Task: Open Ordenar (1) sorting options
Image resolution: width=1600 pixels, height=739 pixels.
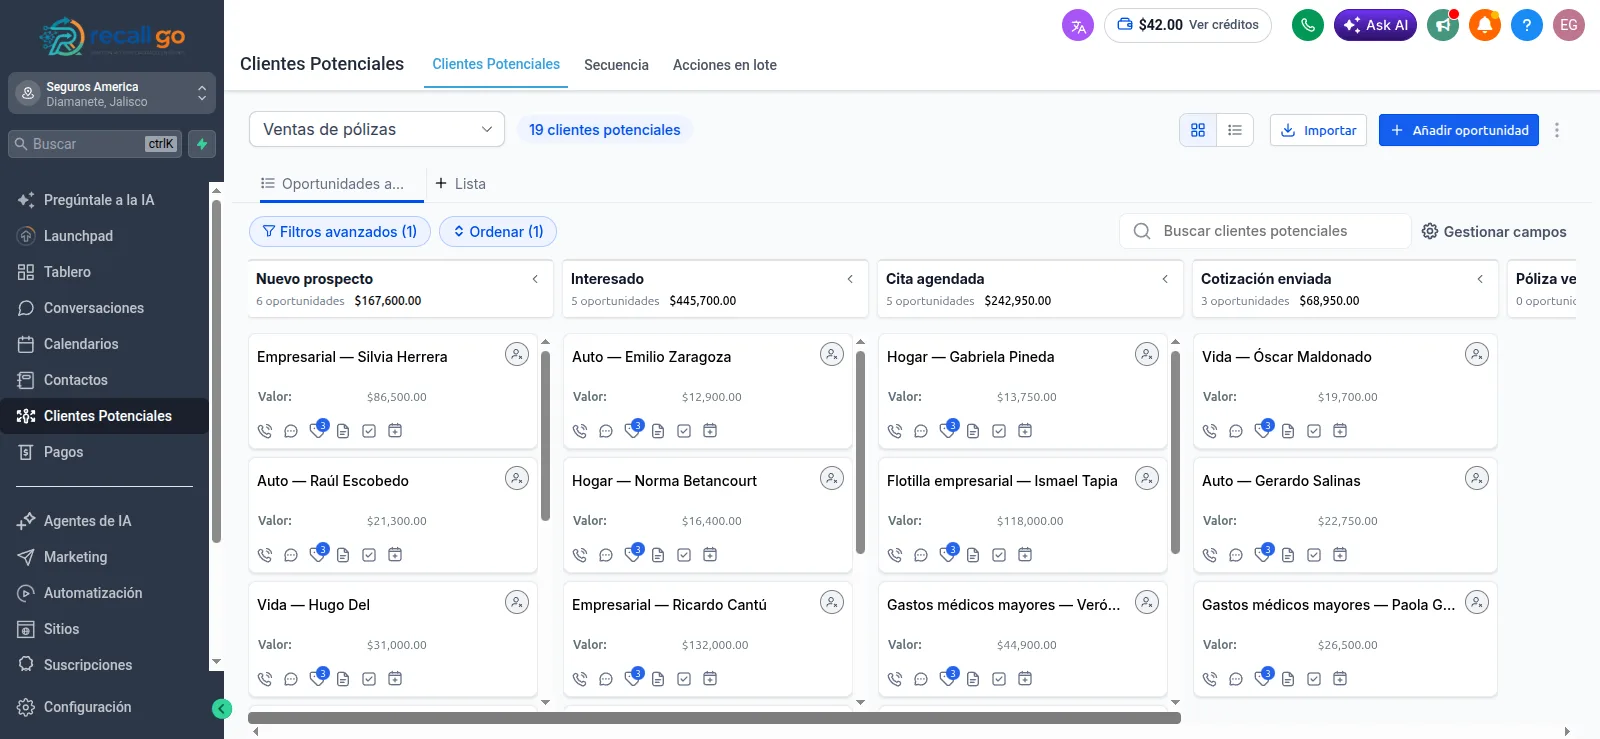Action: tap(498, 231)
